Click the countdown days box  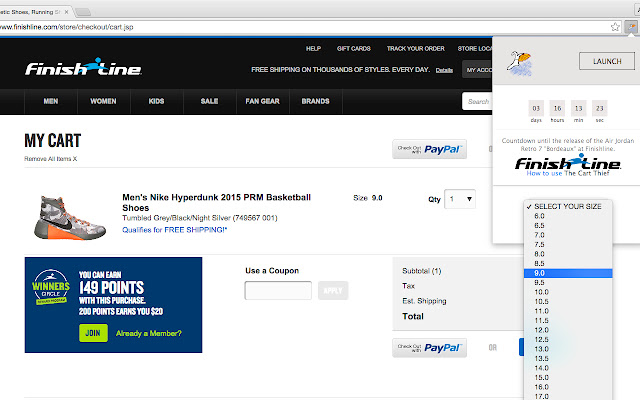536,108
